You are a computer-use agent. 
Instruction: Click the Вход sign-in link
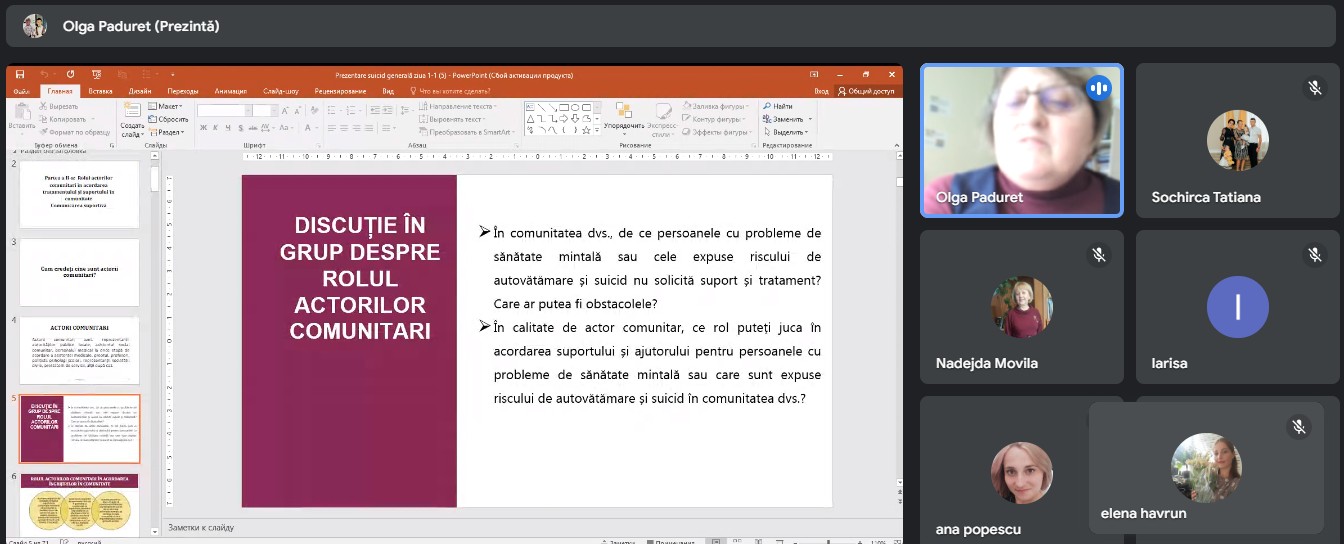click(x=821, y=91)
